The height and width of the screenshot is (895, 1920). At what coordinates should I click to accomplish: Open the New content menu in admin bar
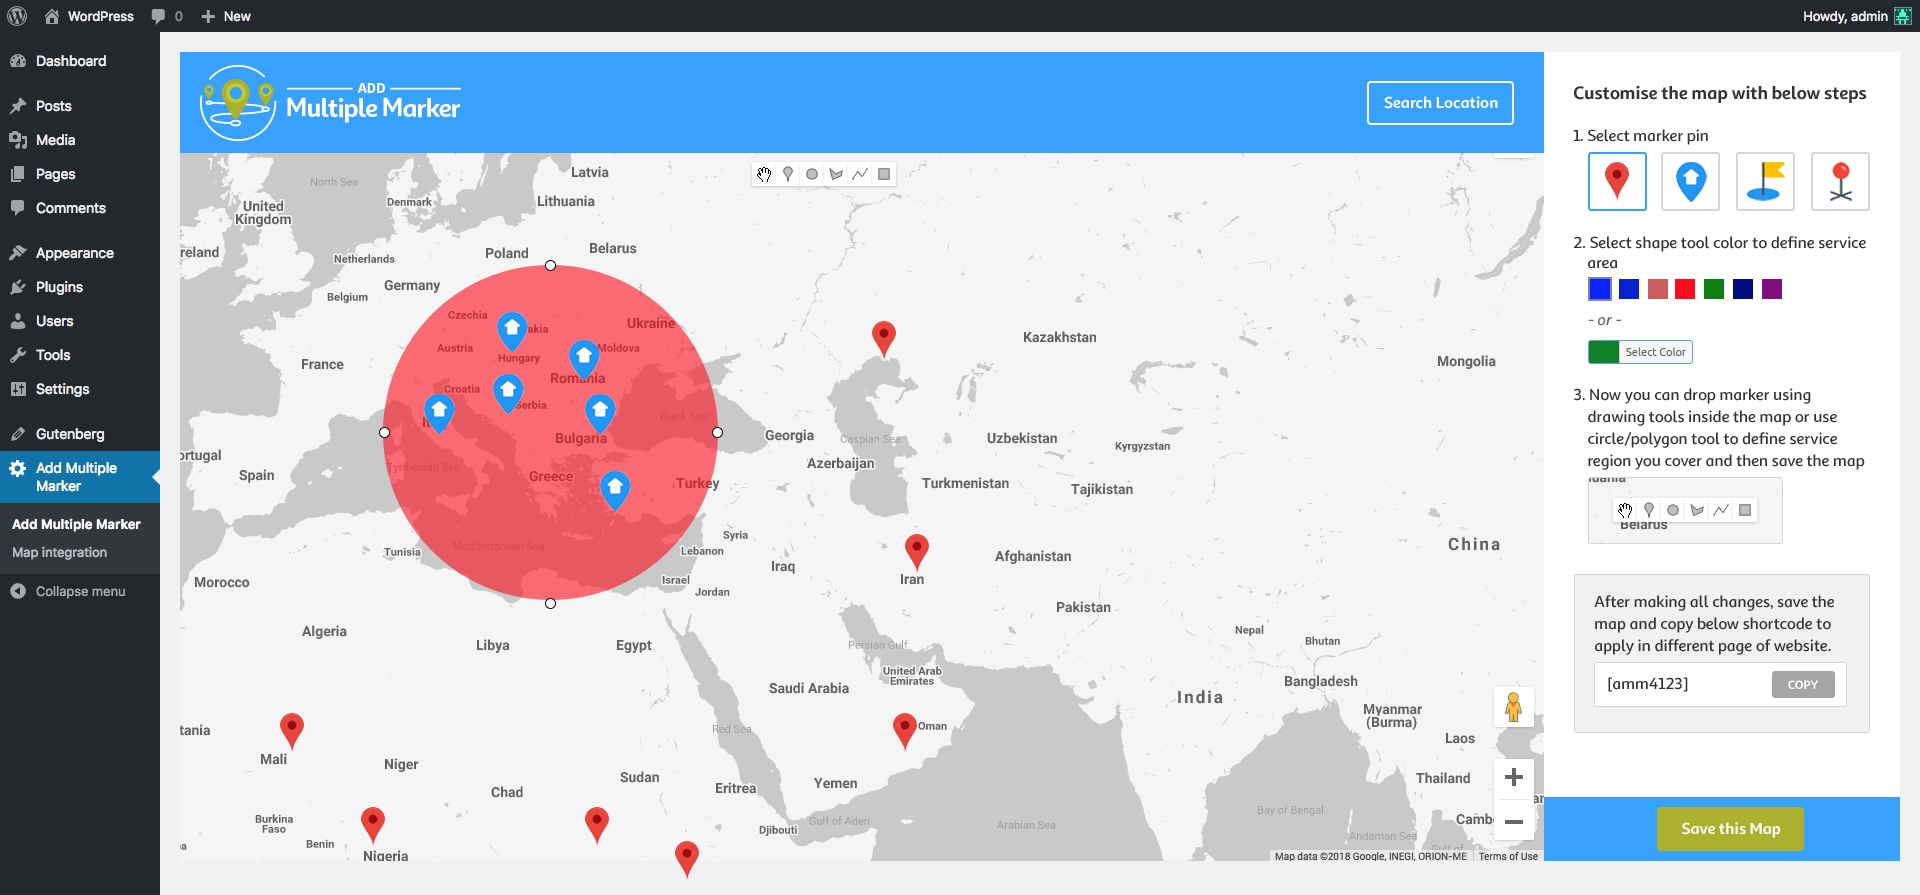[226, 16]
